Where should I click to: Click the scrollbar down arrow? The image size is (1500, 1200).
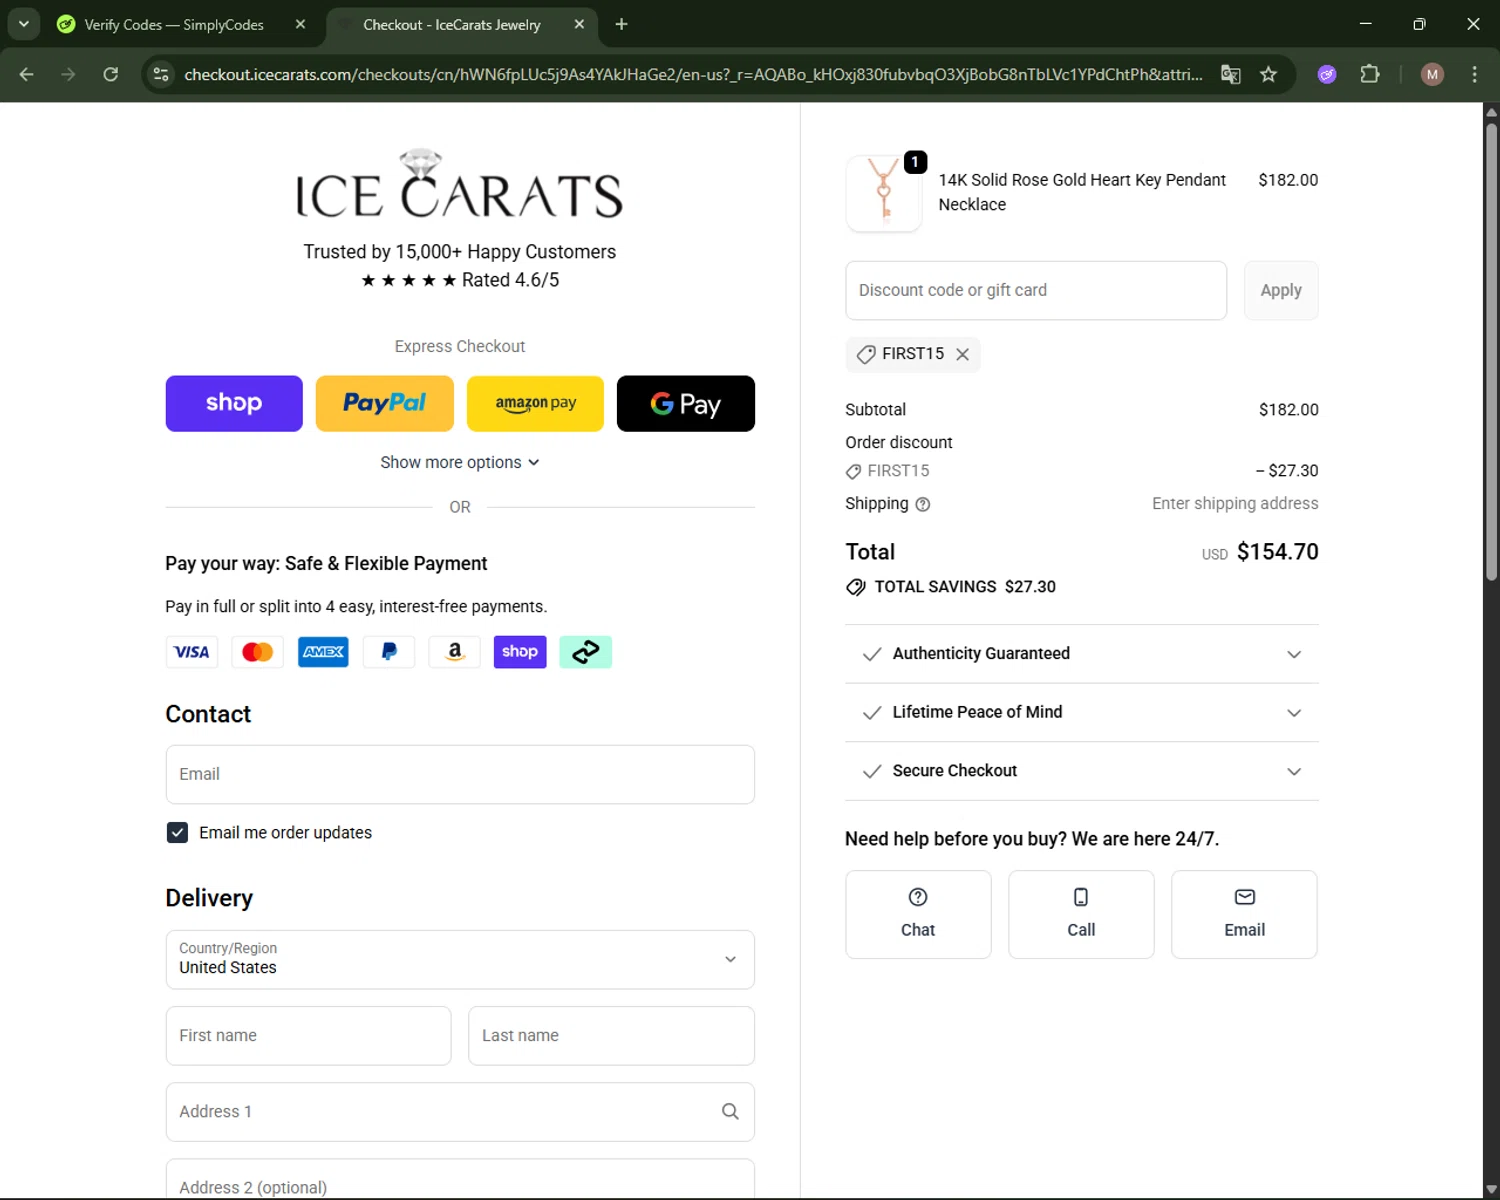coord(1491,1189)
